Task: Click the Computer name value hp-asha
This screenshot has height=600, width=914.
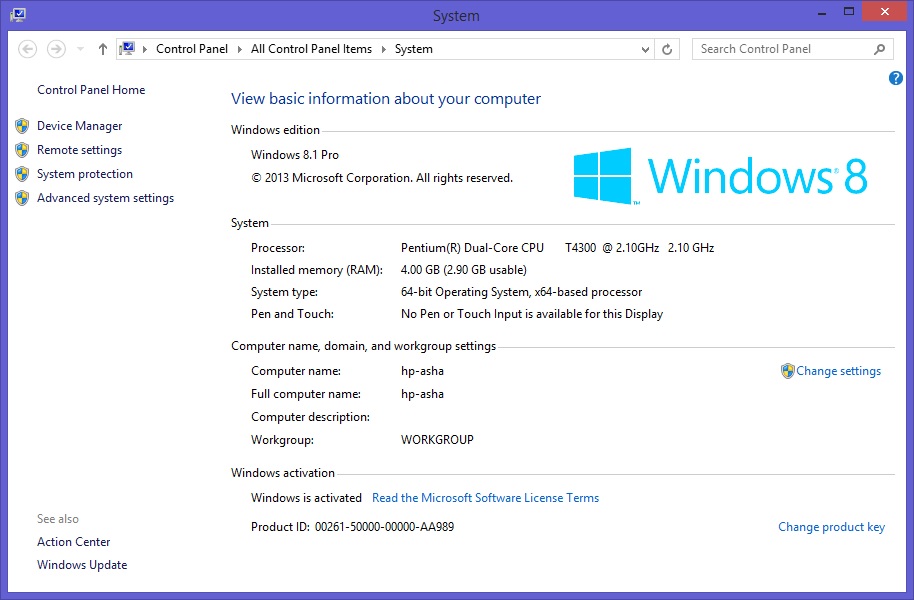Action: coord(422,371)
